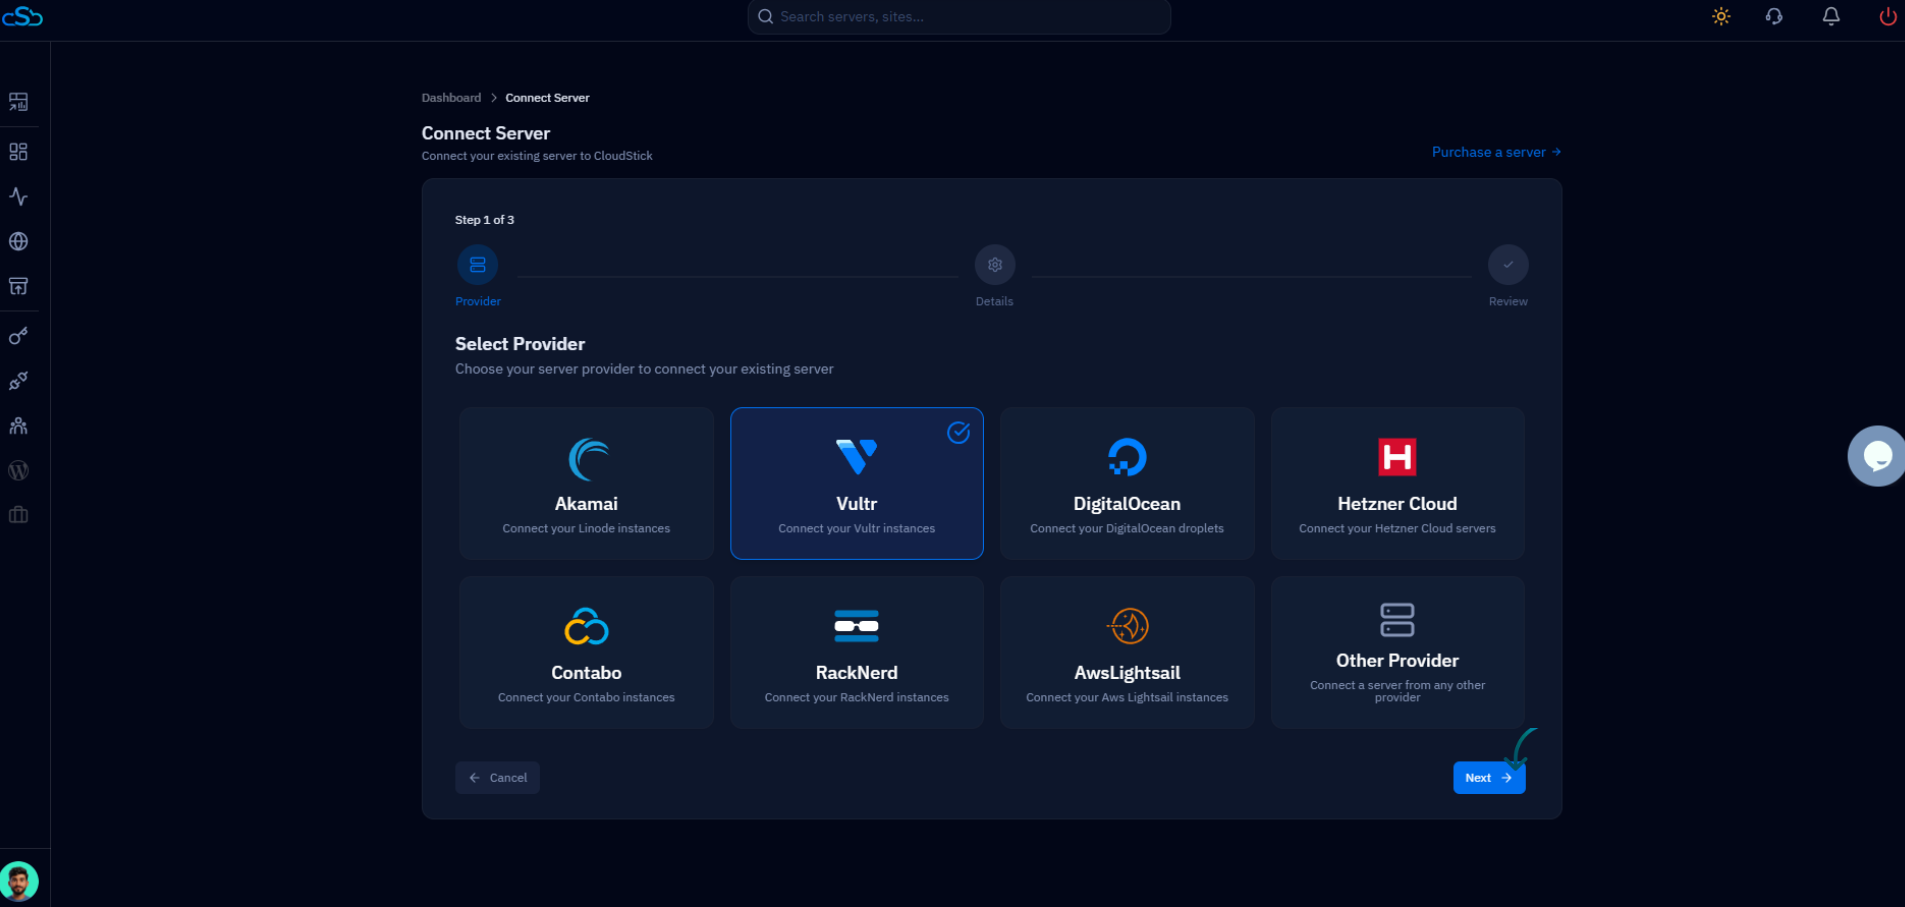Jump to the Review step check icon
The image size is (1905, 907).
click(x=1508, y=265)
